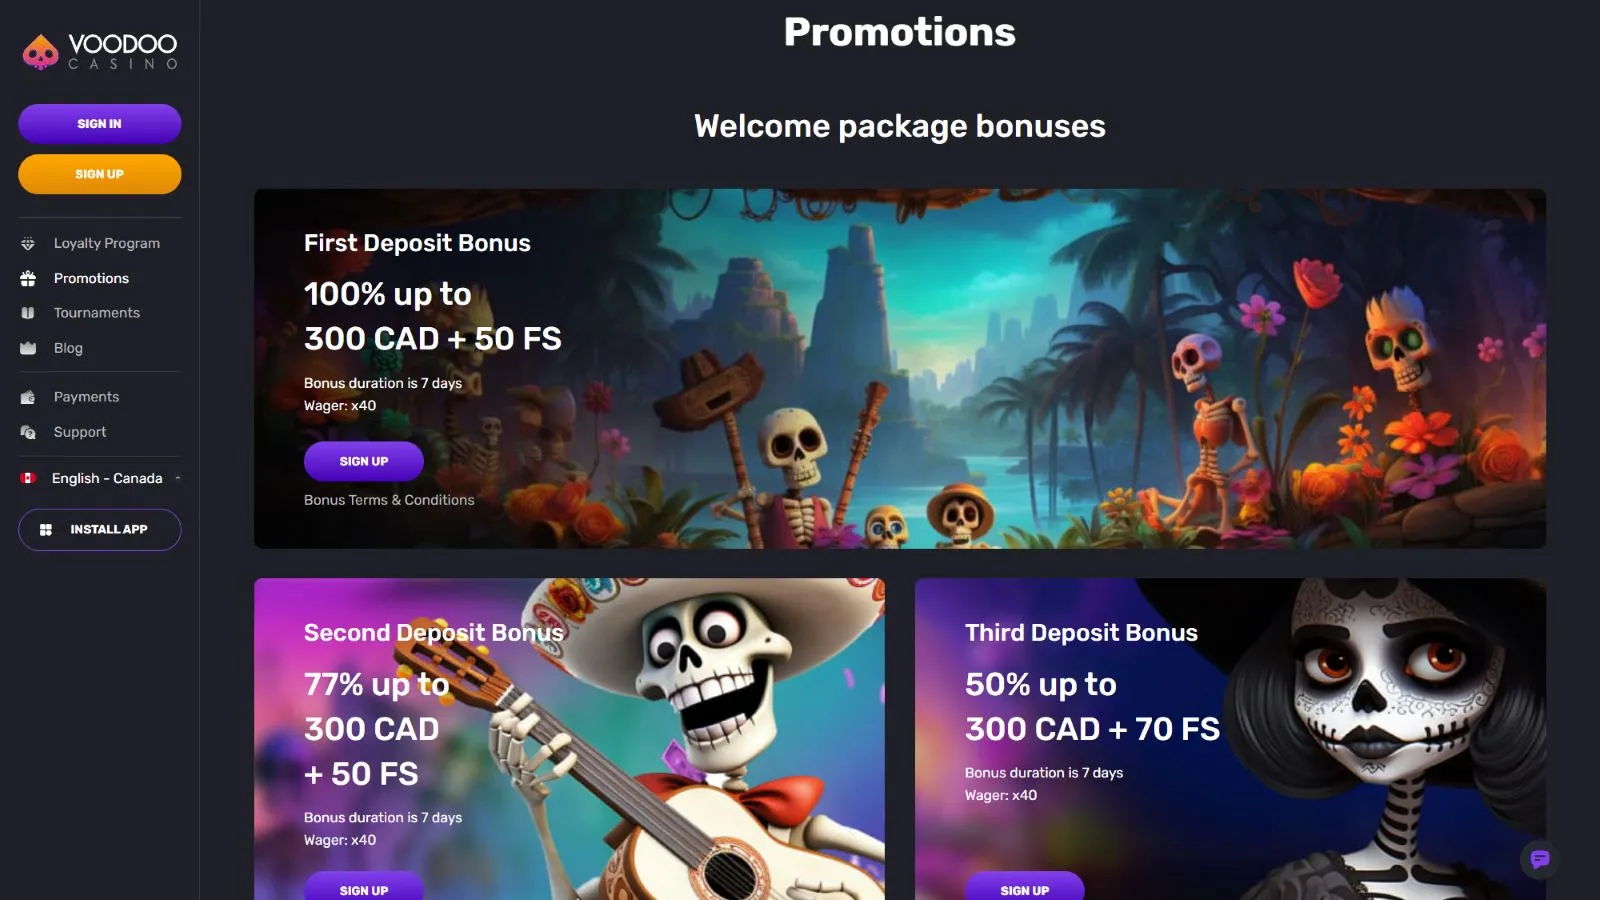This screenshot has width=1600, height=900.
Task: Open Bonus Terms & Conditions link
Action: [x=389, y=500]
